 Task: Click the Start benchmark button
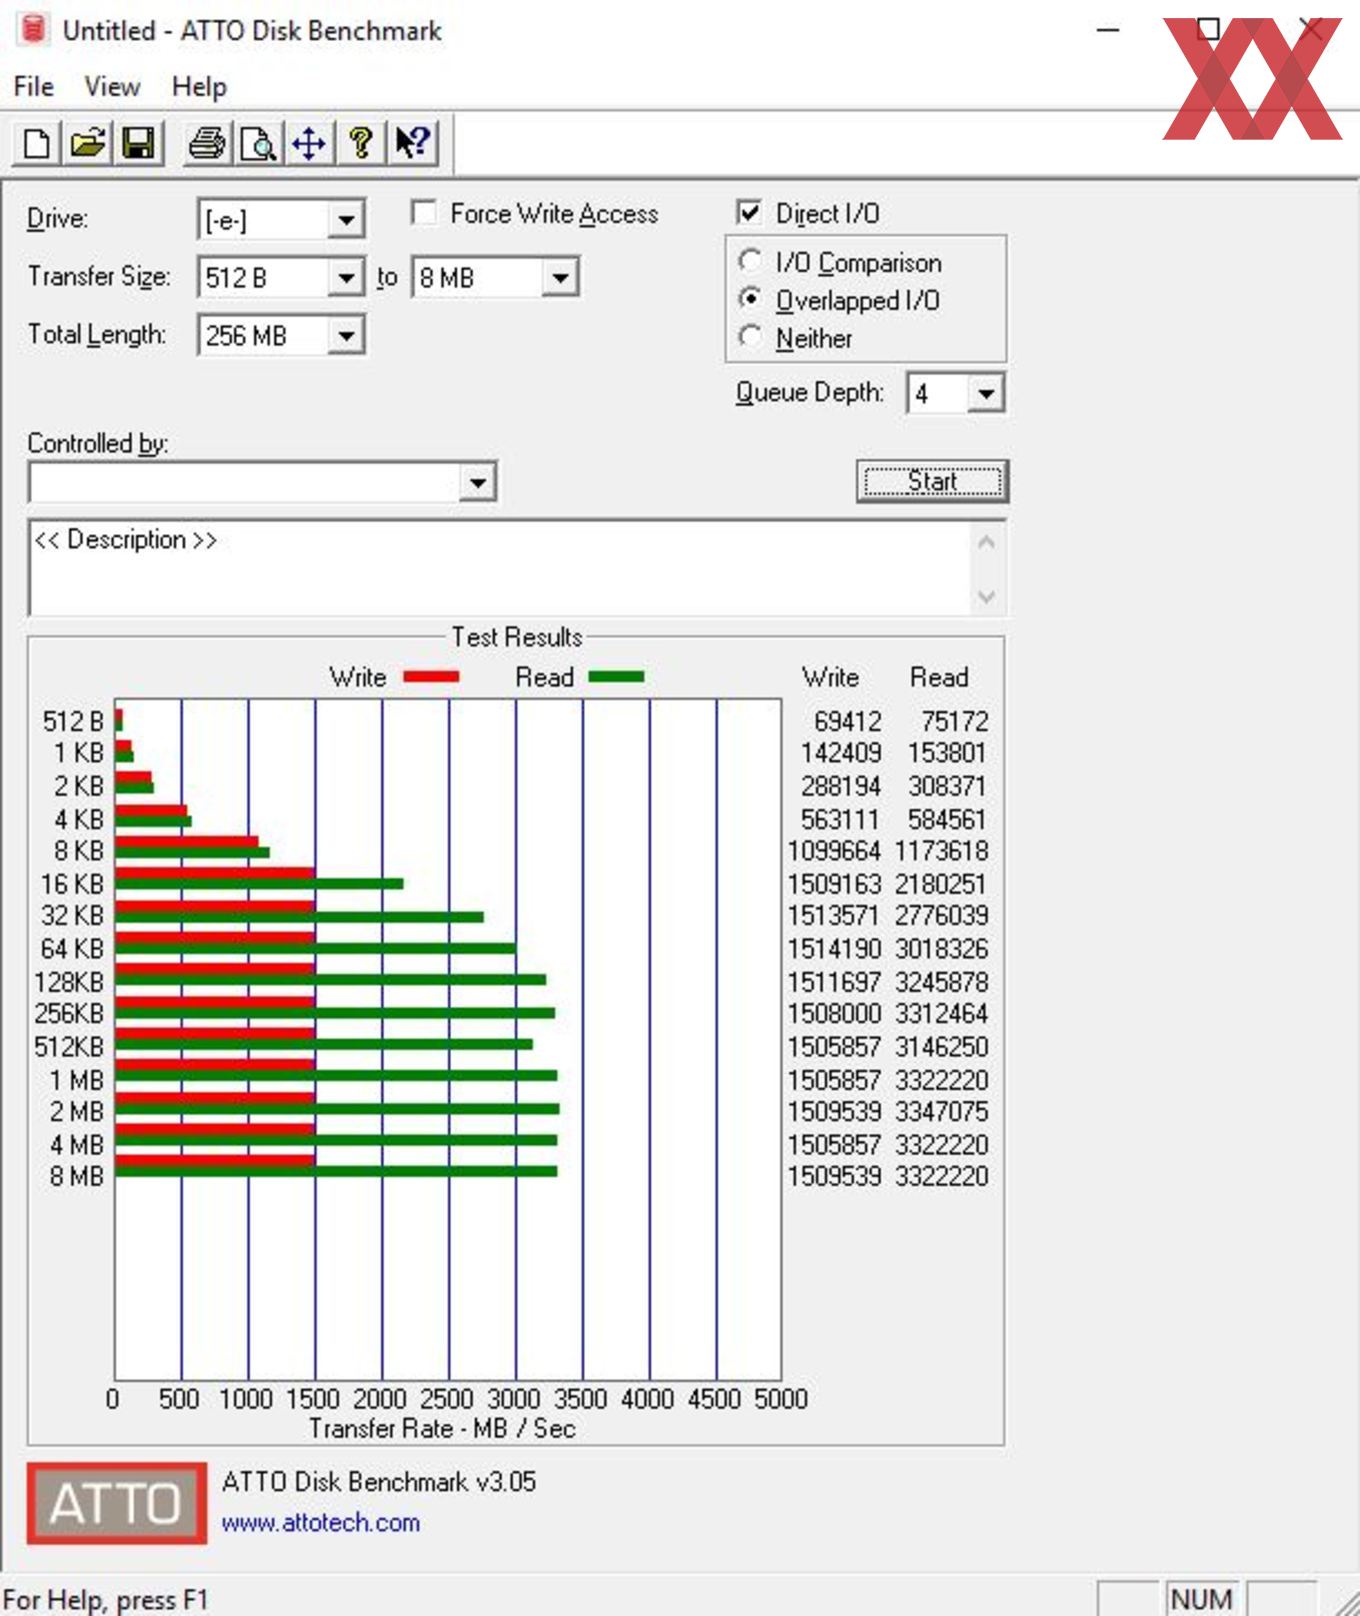932,481
